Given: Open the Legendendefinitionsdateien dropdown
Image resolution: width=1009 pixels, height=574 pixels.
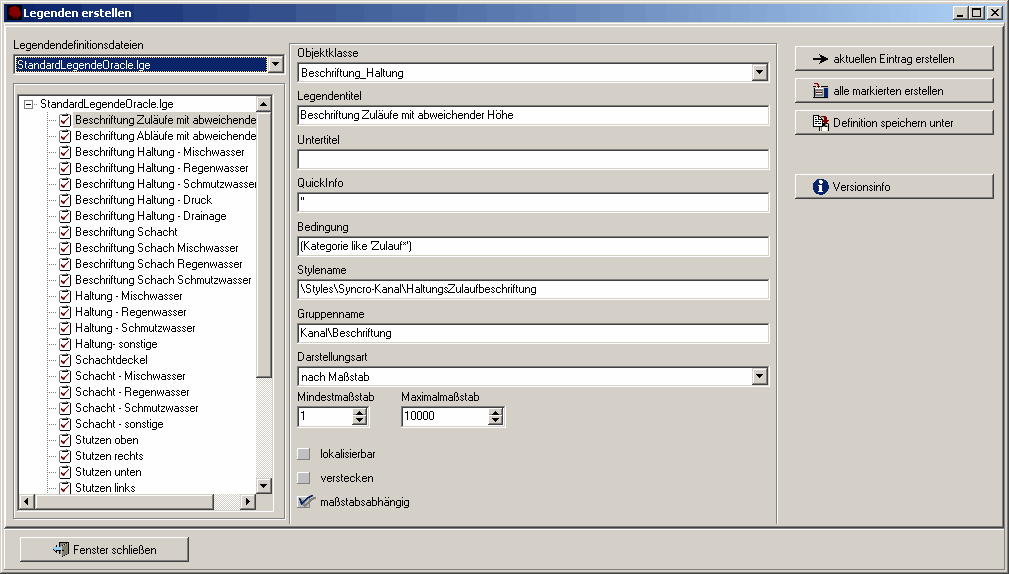Looking at the screenshot, I should (x=275, y=65).
